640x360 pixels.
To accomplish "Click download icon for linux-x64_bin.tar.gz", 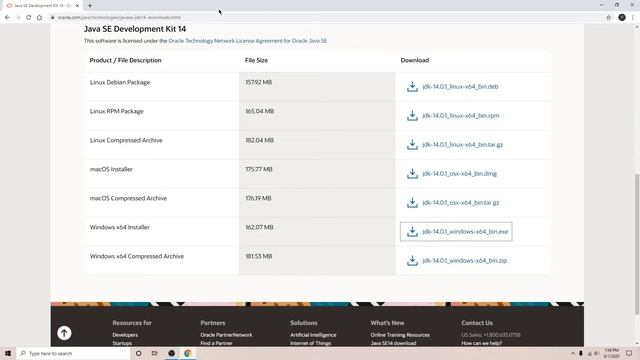I will point(412,144).
